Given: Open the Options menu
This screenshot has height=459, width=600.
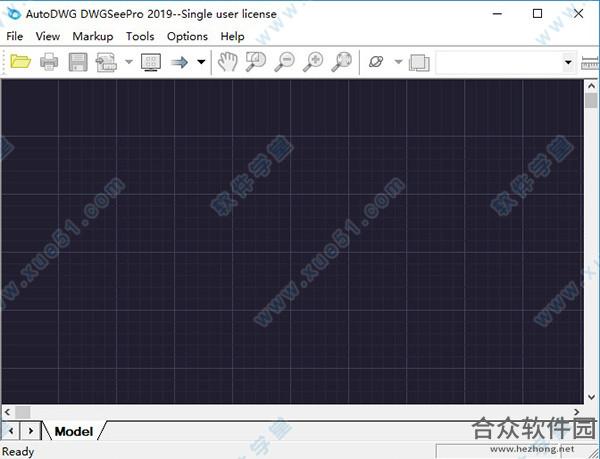Looking at the screenshot, I should click(x=188, y=36).
